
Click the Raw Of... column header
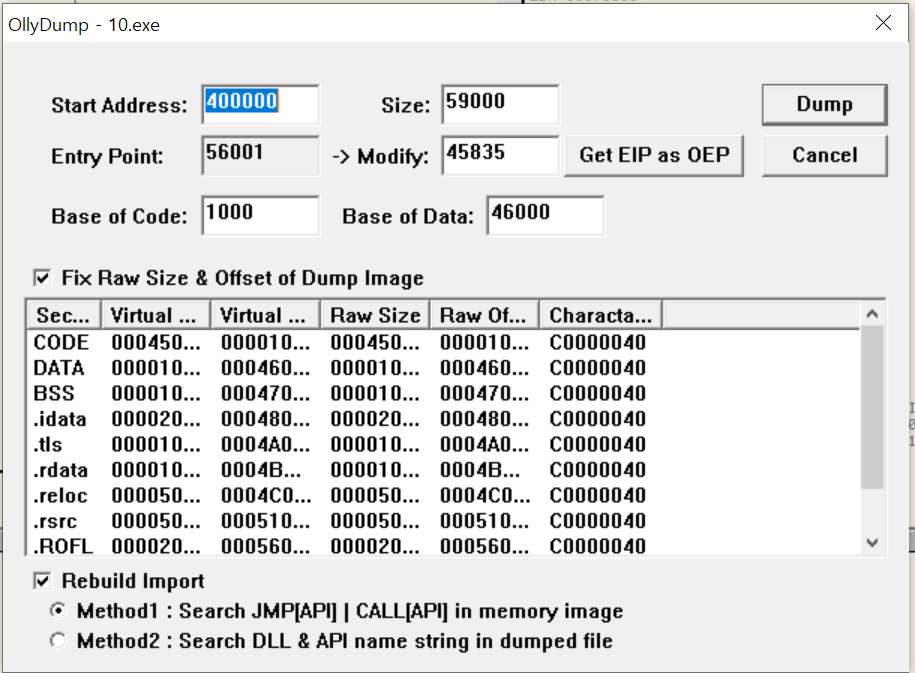click(x=484, y=315)
